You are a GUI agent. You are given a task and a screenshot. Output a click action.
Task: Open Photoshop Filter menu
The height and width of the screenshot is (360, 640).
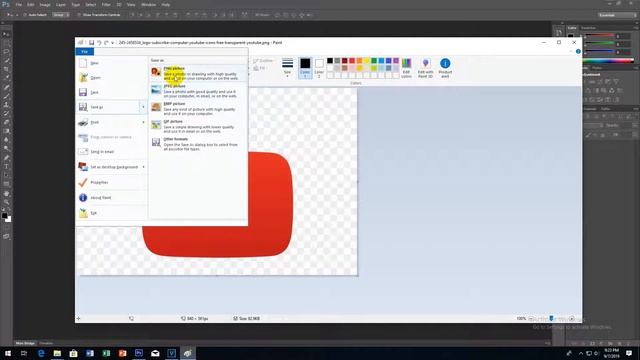pyautogui.click(x=106, y=4)
